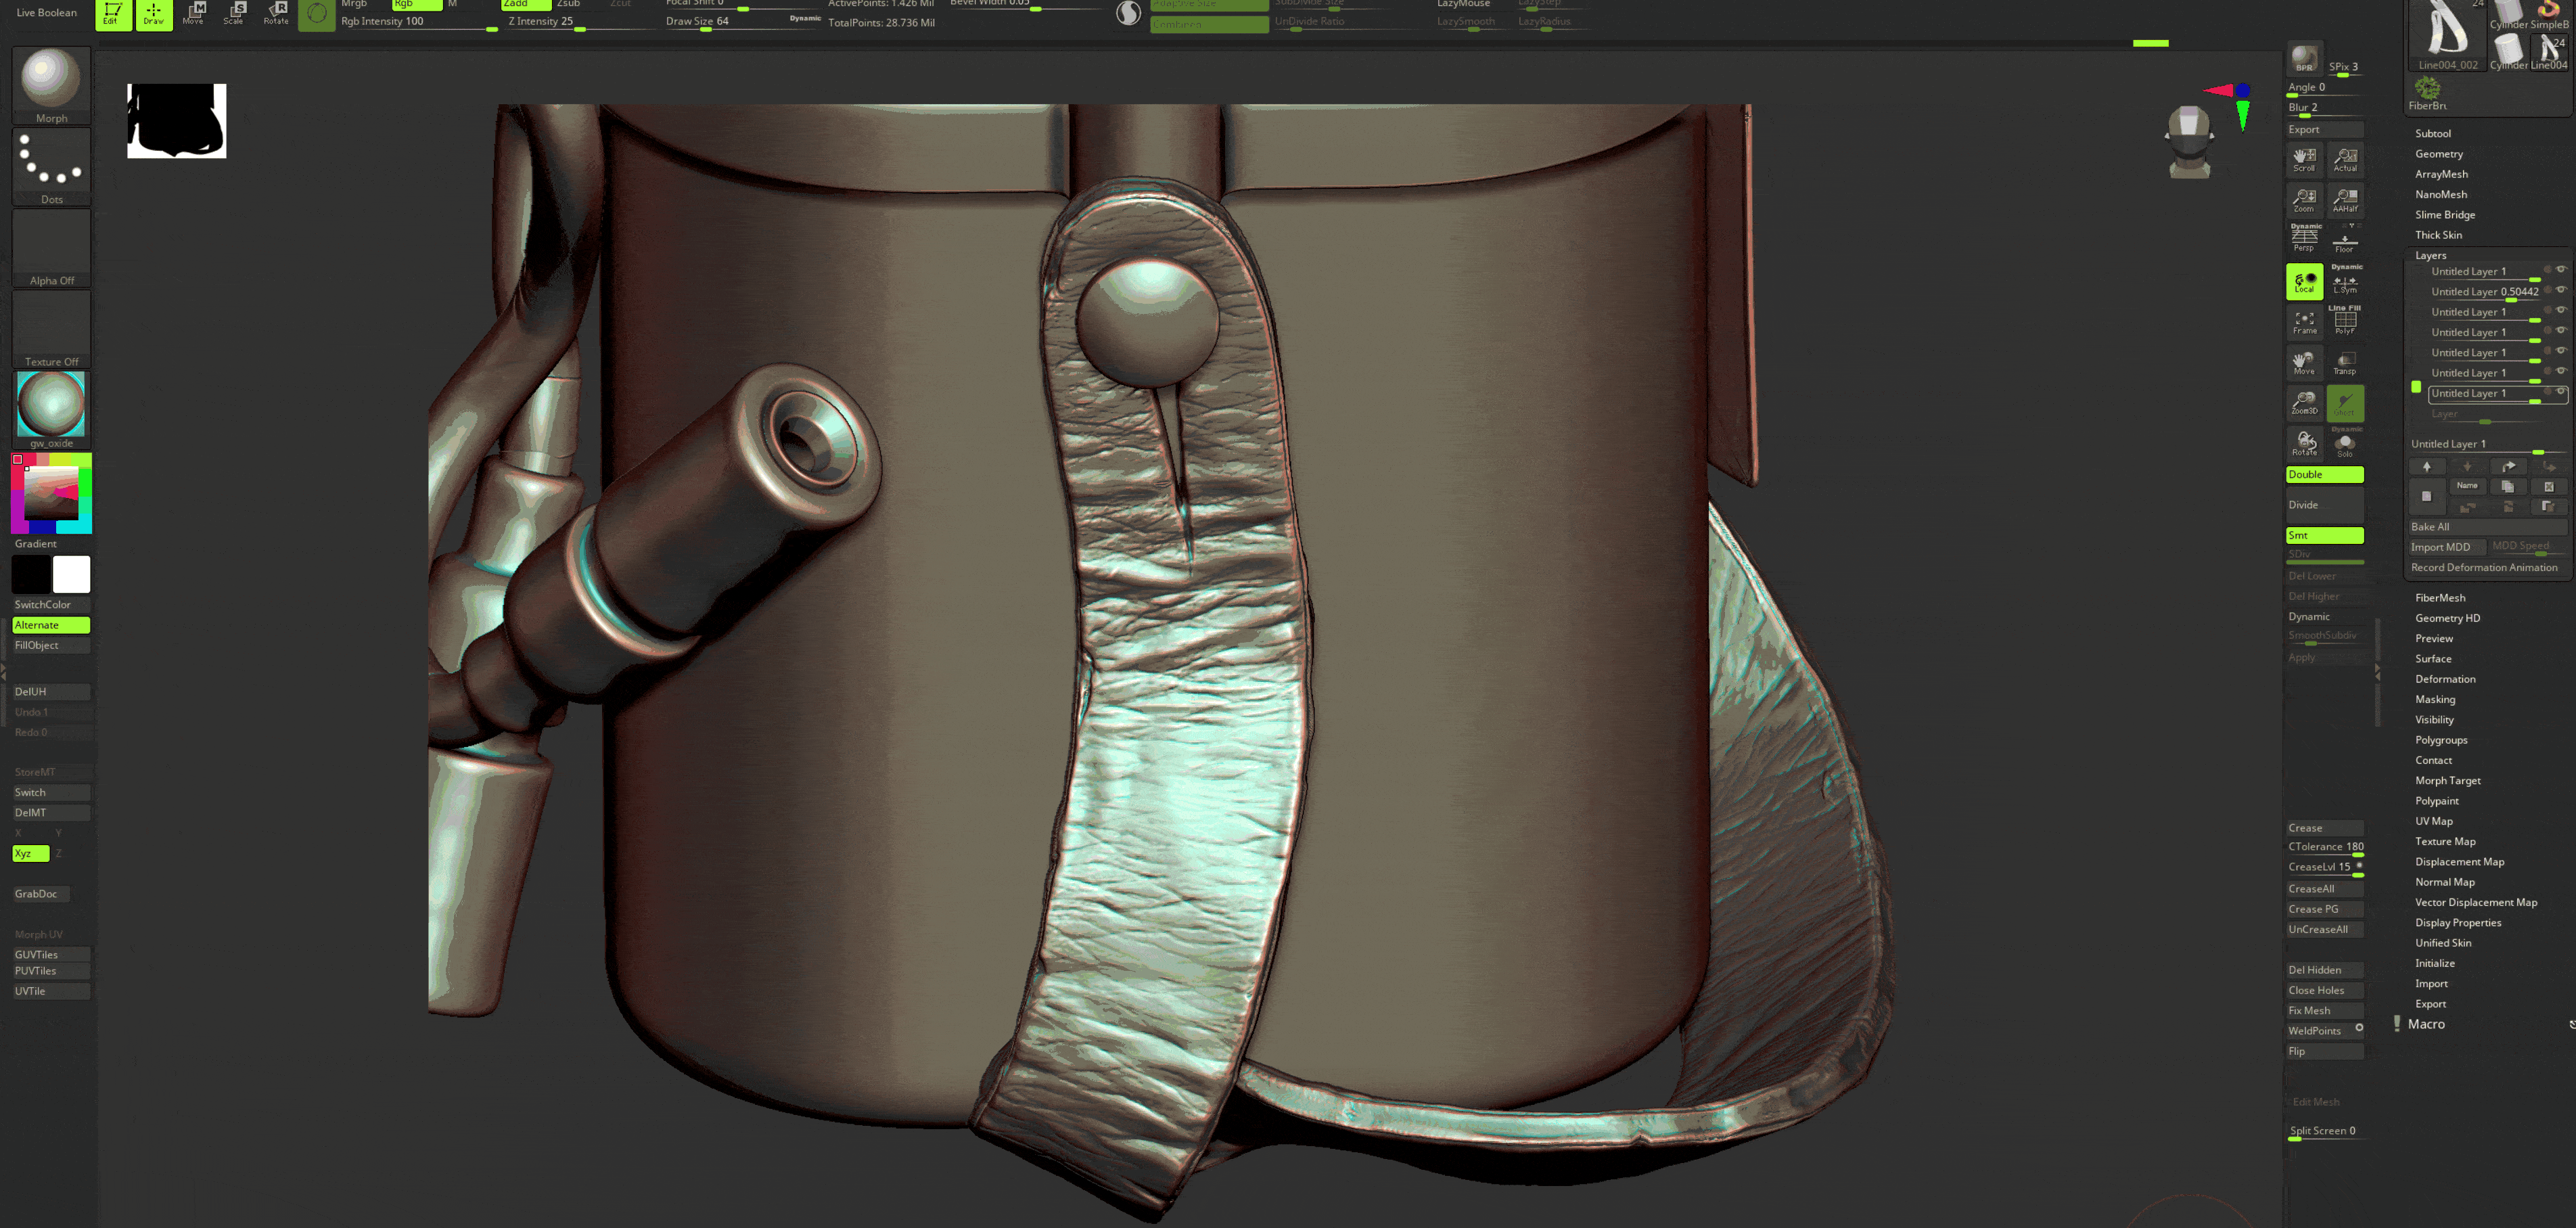Expand the Subtool palette section
This screenshot has width=2576, height=1228.
[2432, 133]
